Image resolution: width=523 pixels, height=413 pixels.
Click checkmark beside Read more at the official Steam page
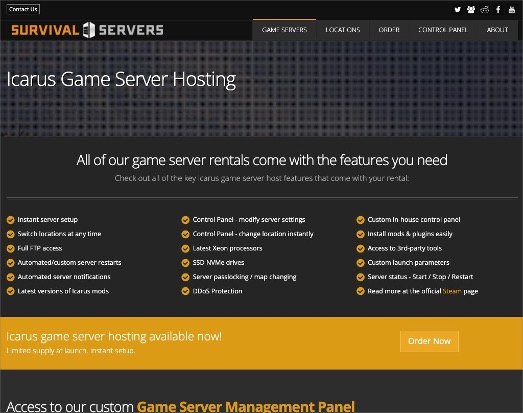tap(360, 291)
